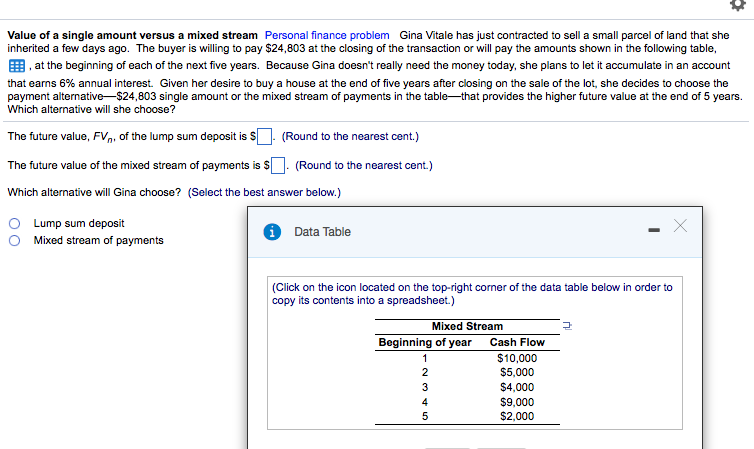Select the Mixed stream of payments option

(14, 240)
